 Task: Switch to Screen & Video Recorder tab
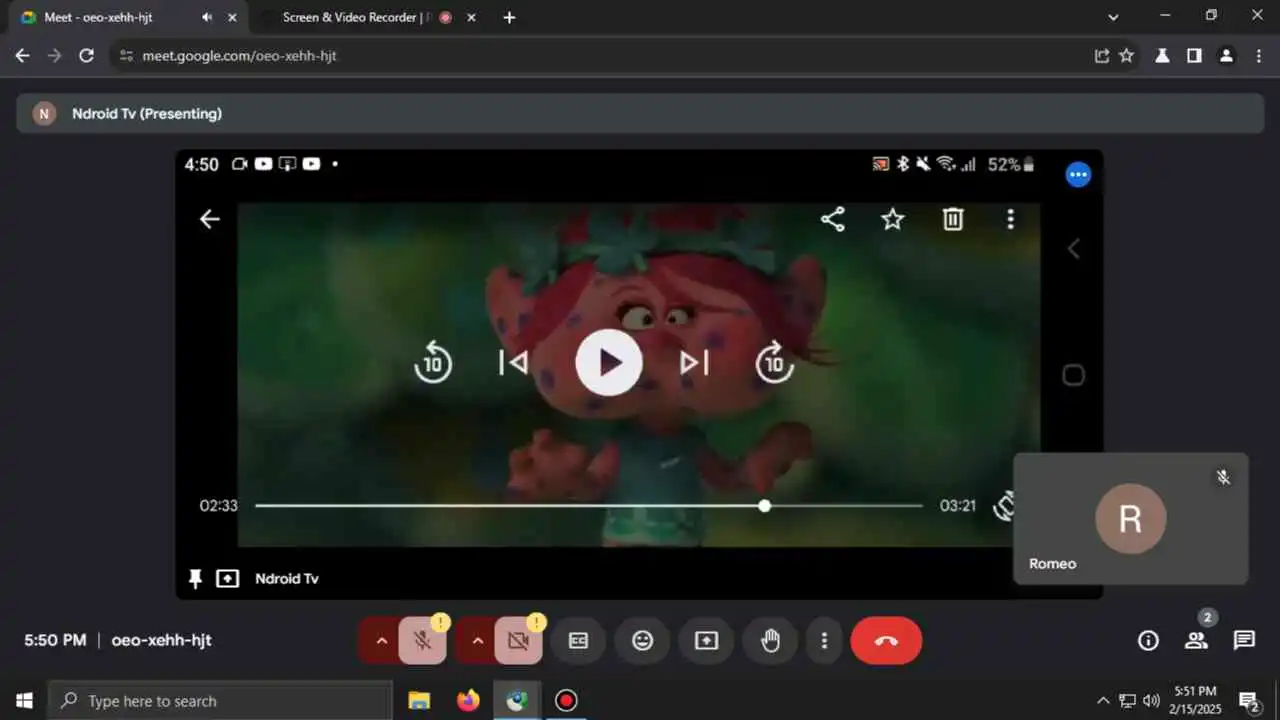[368, 17]
